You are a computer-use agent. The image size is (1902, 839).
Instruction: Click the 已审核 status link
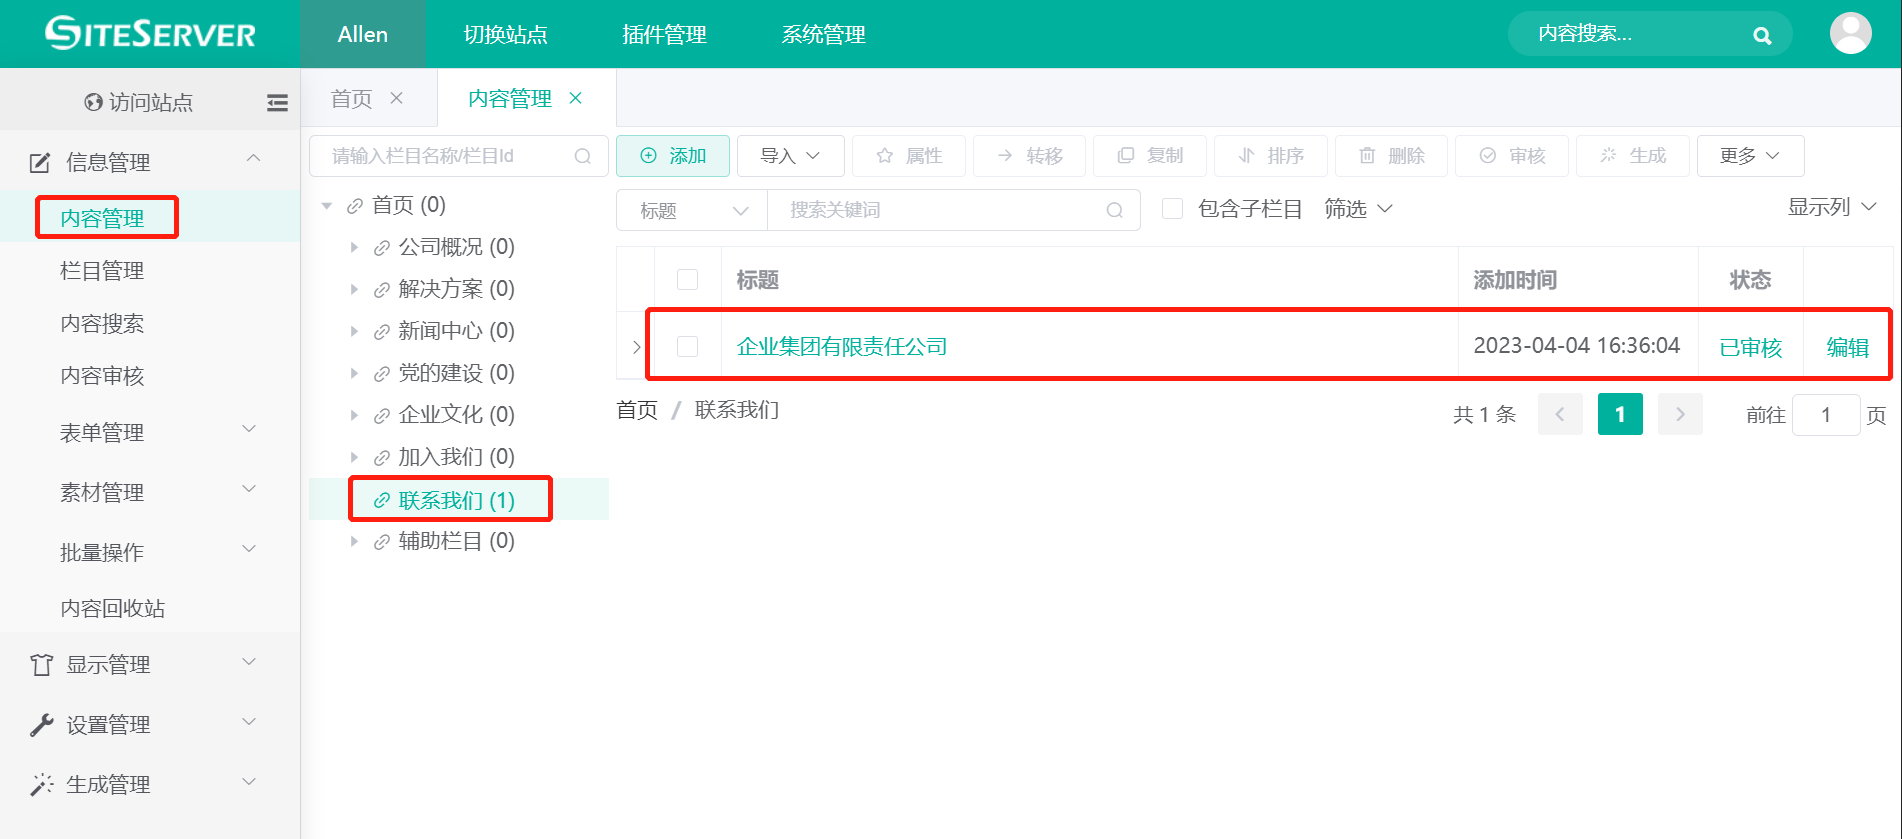tap(1750, 347)
